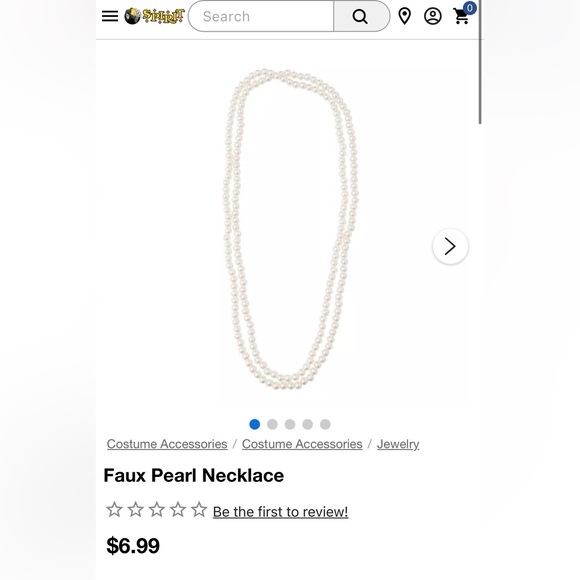View the shopping cart
580x580 pixels.
462,17
